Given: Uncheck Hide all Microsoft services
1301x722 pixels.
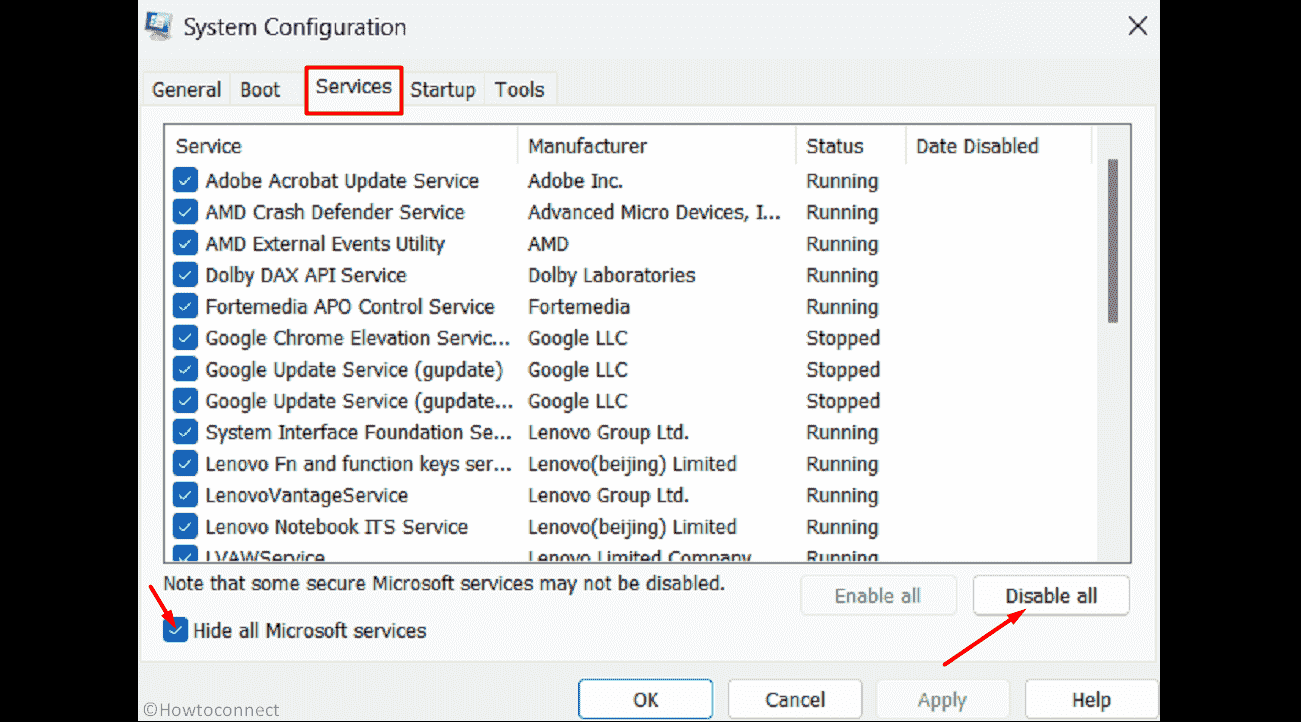Looking at the screenshot, I should pyautogui.click(x=175, y=631).
